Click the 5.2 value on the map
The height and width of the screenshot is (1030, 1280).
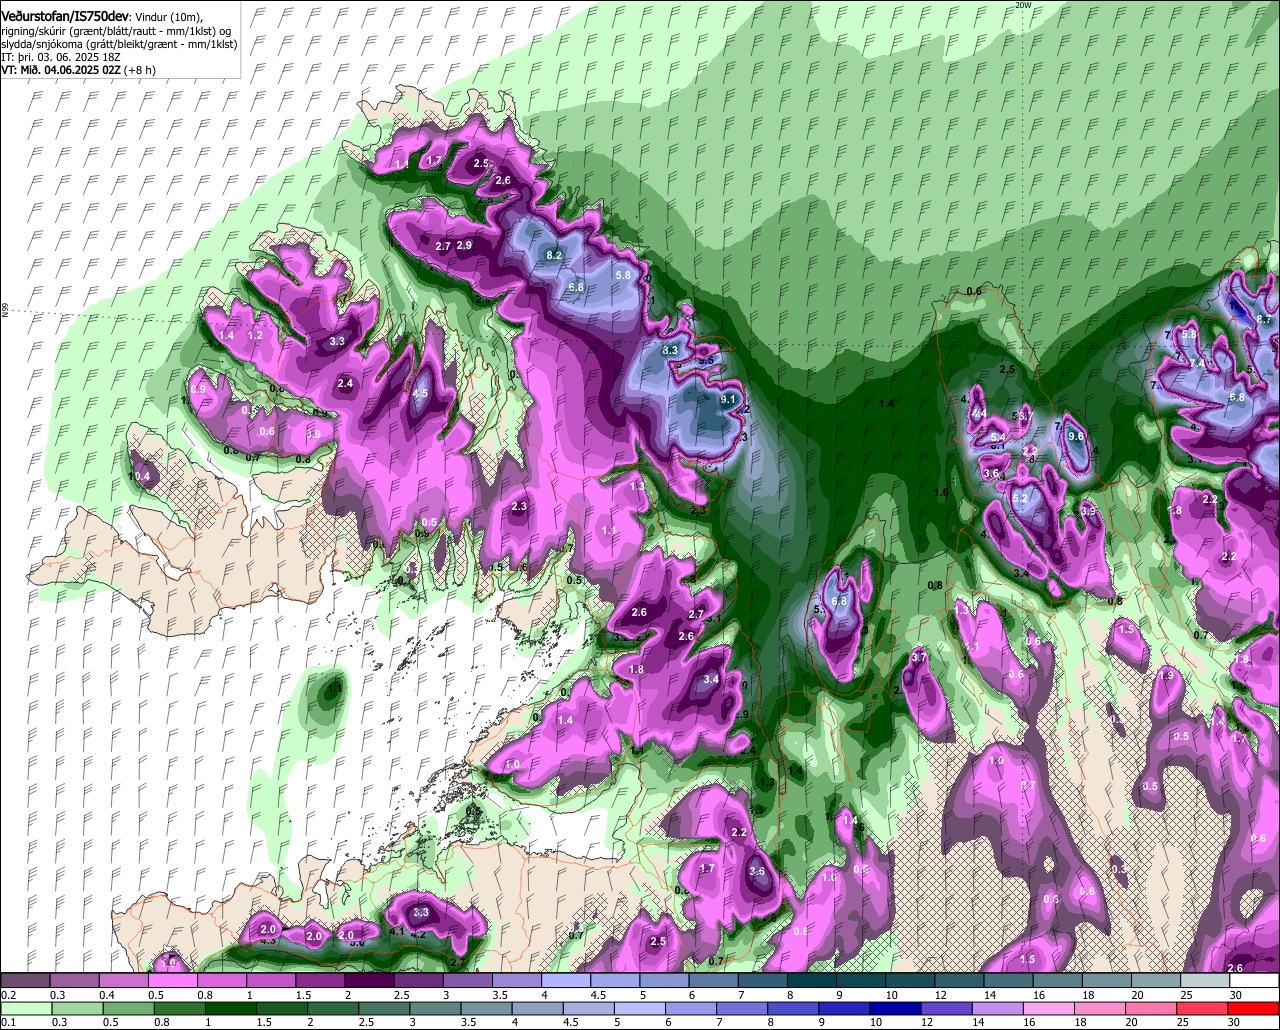click(1021, 498)
